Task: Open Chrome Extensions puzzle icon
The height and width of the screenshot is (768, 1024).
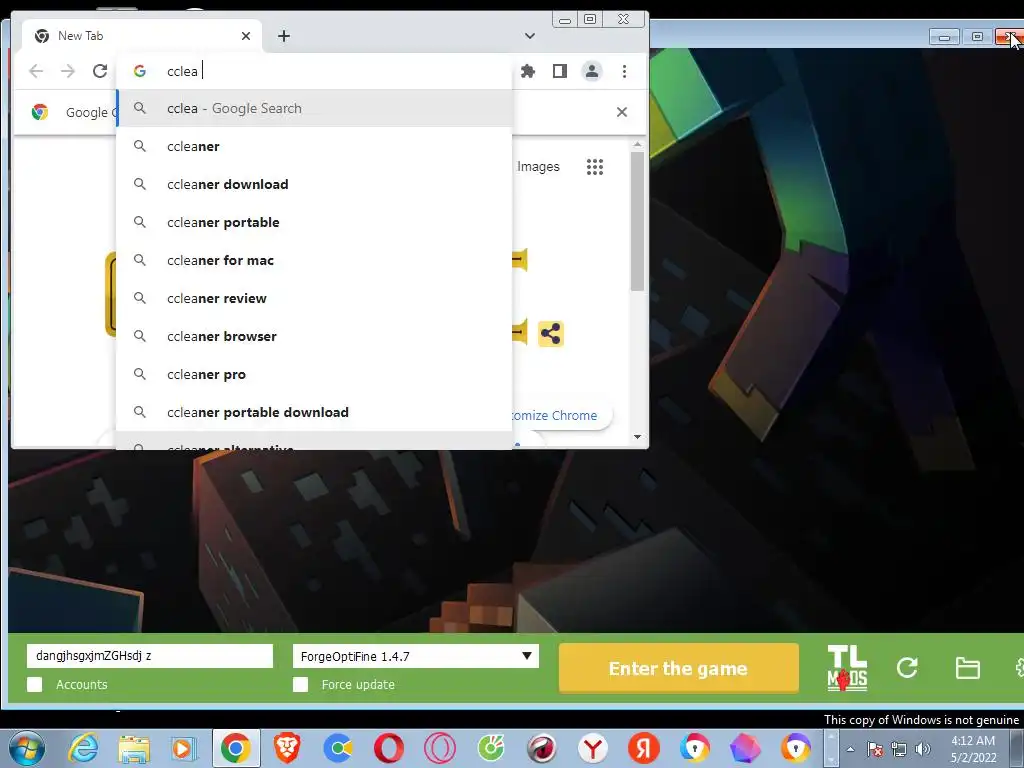Action: (528, 71)
